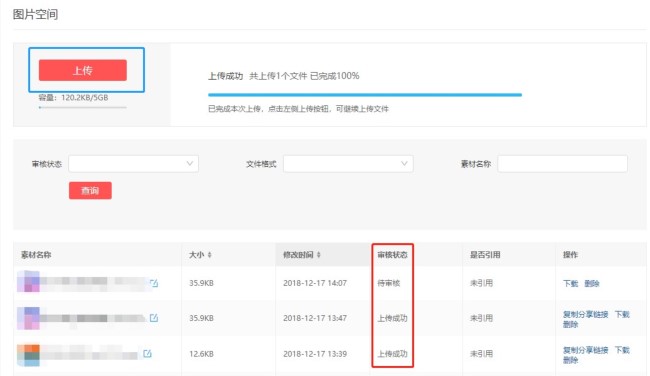Click 下载 for the 14:07 file

(570, 284)
